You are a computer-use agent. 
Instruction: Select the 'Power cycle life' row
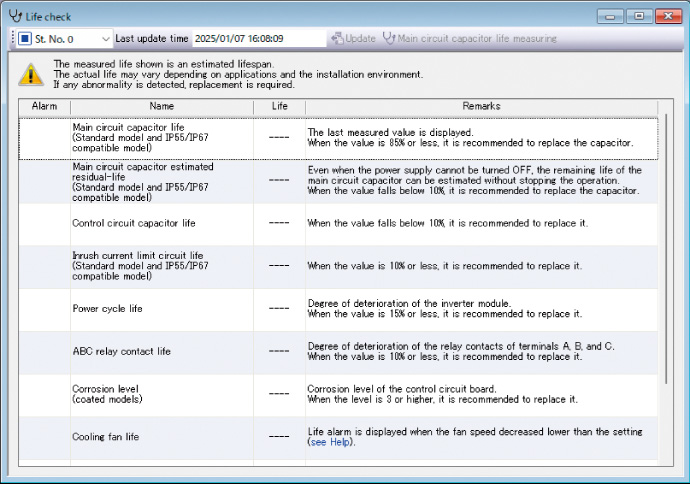(x=338, y=309)
